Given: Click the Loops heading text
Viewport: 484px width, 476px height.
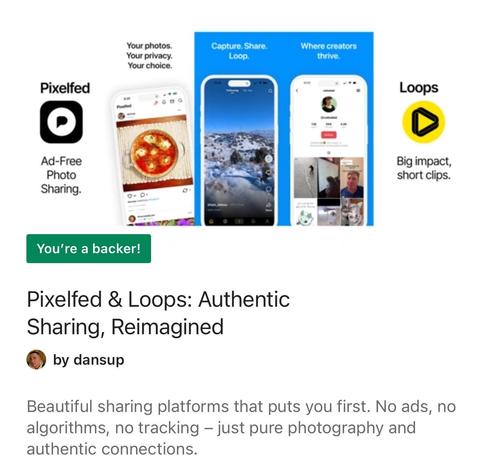Looking at the screenshot, I should click(419, 88).
